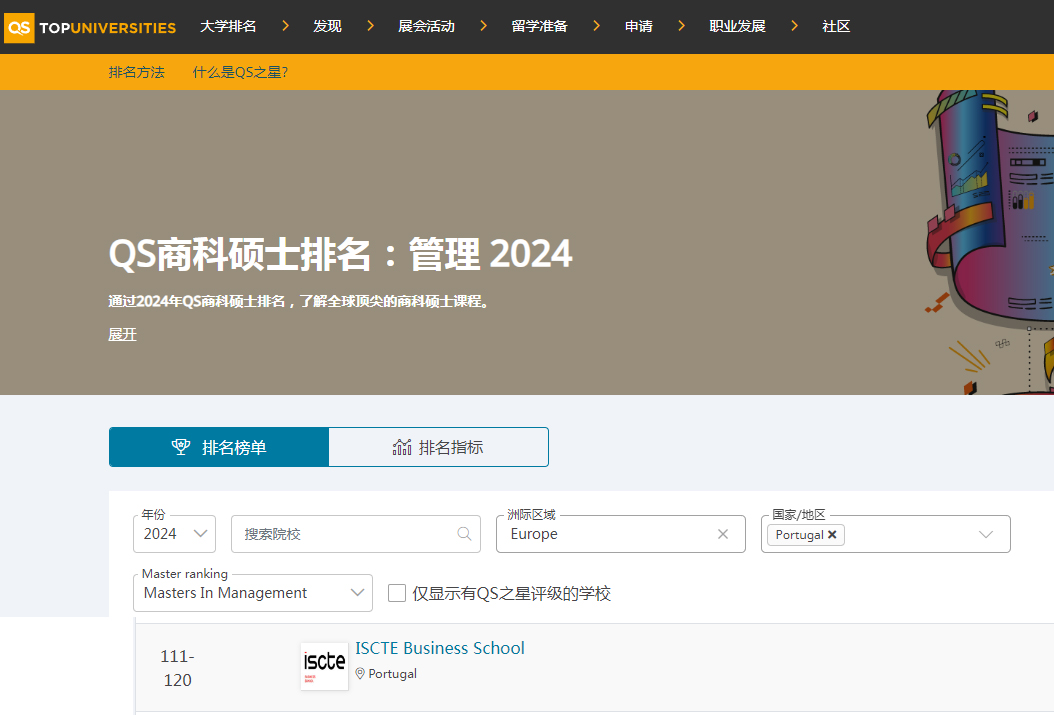Click the 111-120 rank text
This screenshot has width=1054, height=715.
click(177, 668)
